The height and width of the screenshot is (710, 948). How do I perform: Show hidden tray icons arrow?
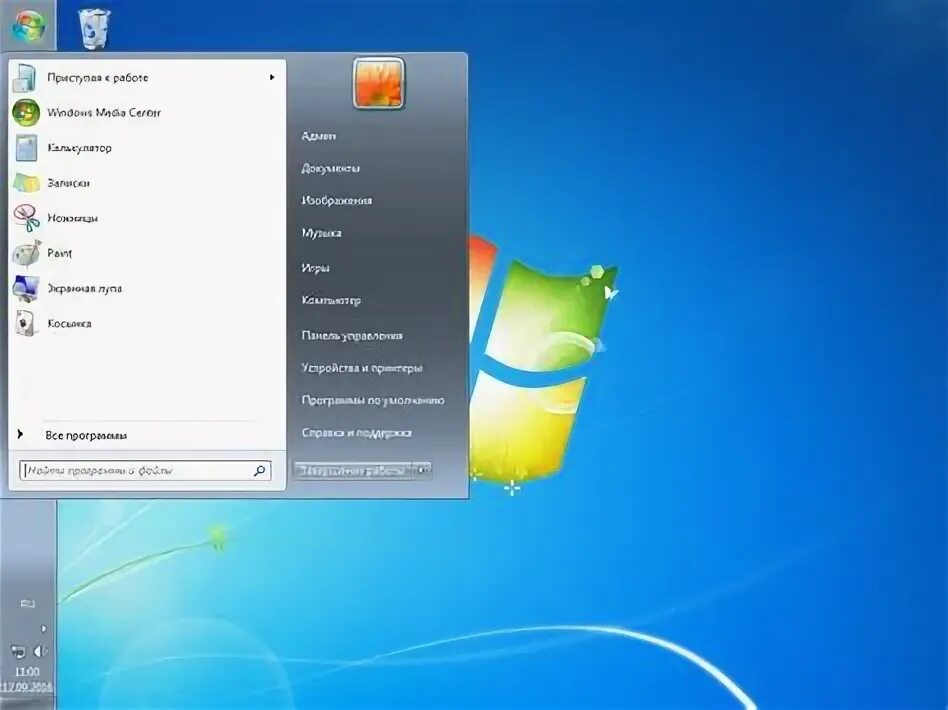(44, 628)
